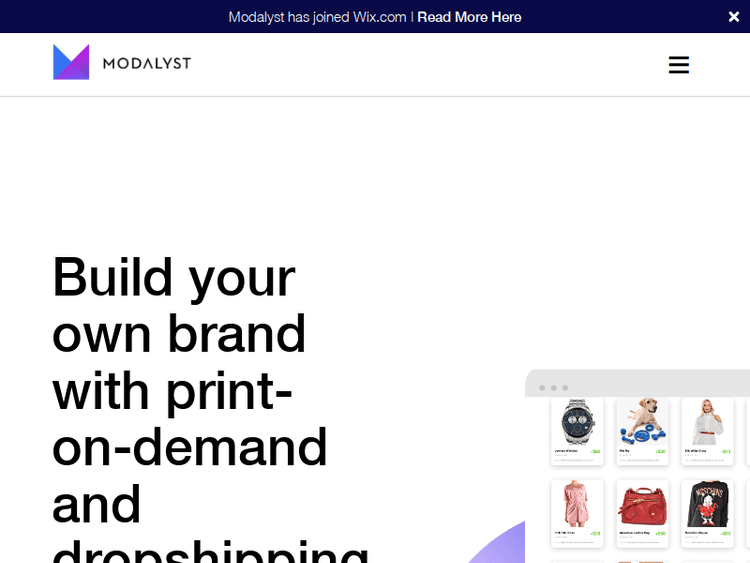The height and width of the screenshot is (563, 750).
Task: Open the 'Read More Here' link
Action: 469,17
